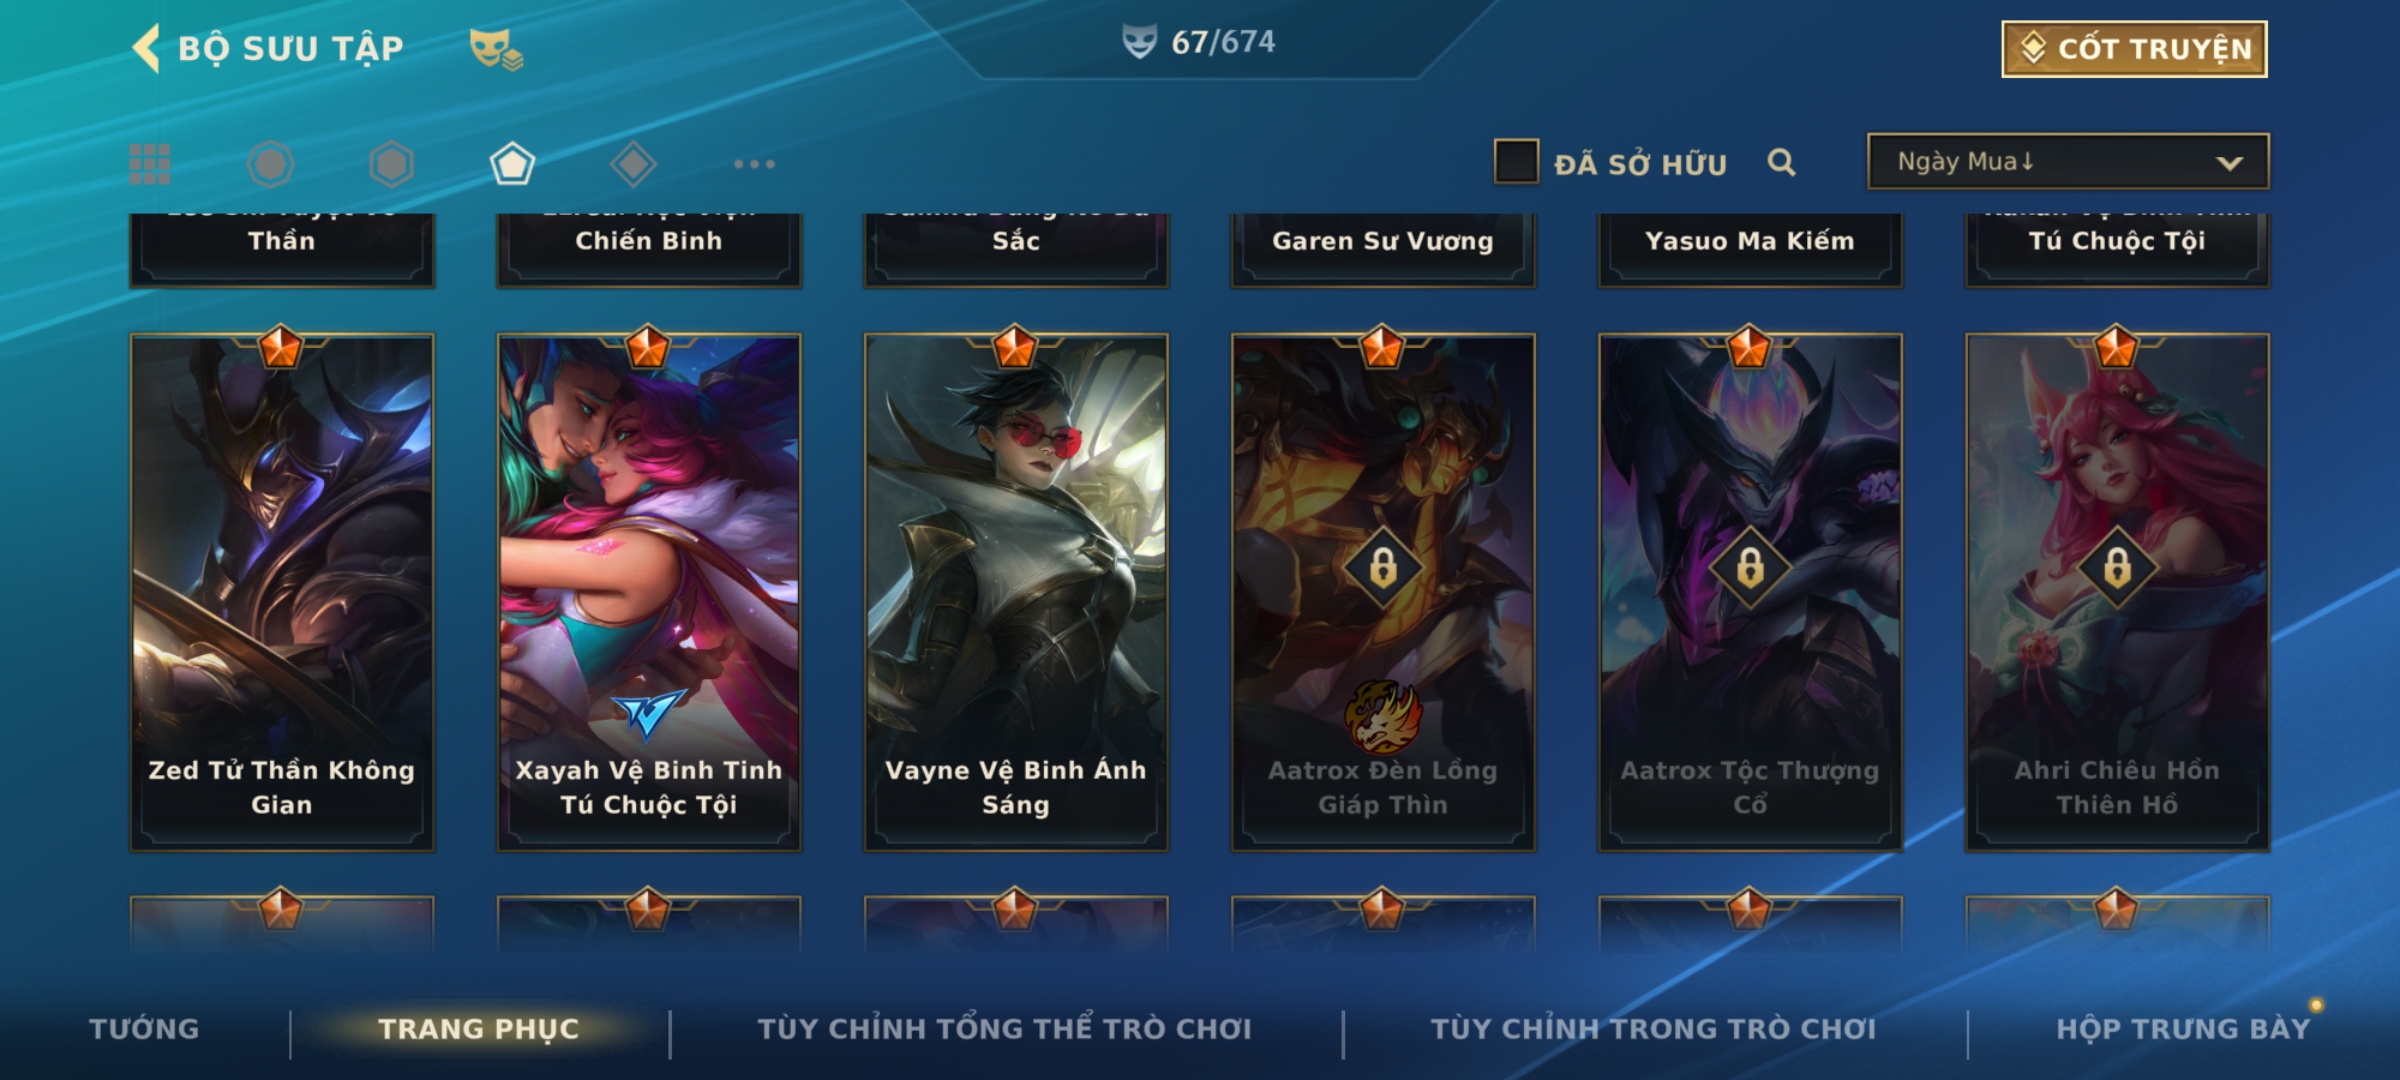Image resolution: width=2400 pixels, height=1080 pixels.
Task: Select the pentagon rarity filter icon
Action: coord(512,164)
